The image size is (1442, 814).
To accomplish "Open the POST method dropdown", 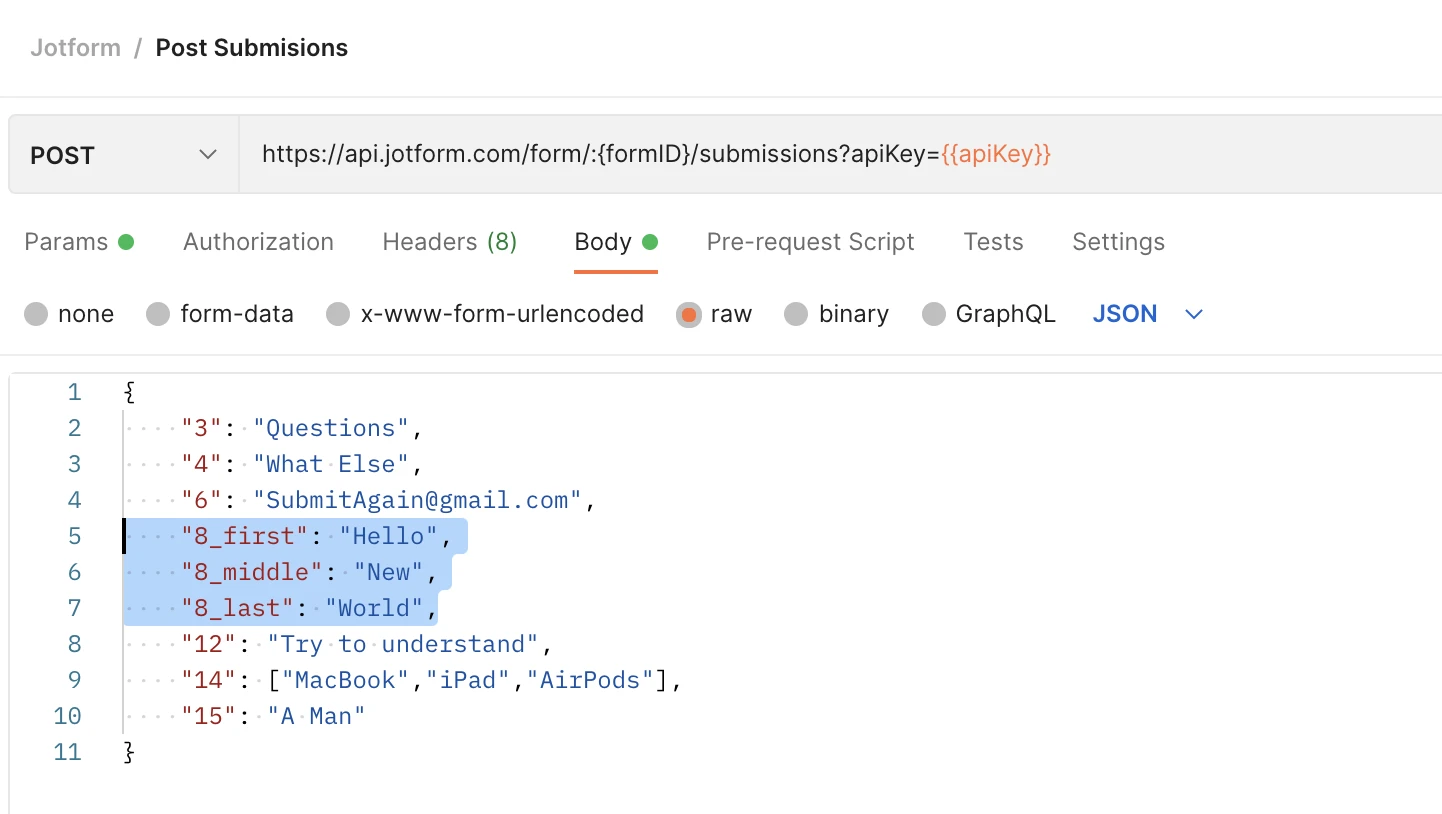I will click(120, 154).
